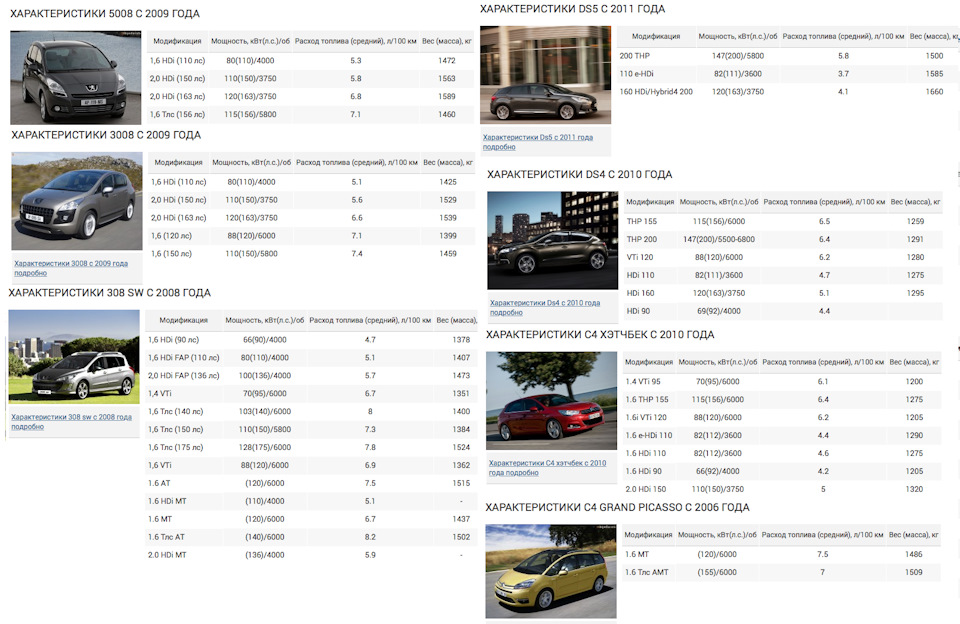Viewport: 960px width, 624px height.
Task: Select '1.6i VTi 120' modification
Action: click(x=646, y=418)
